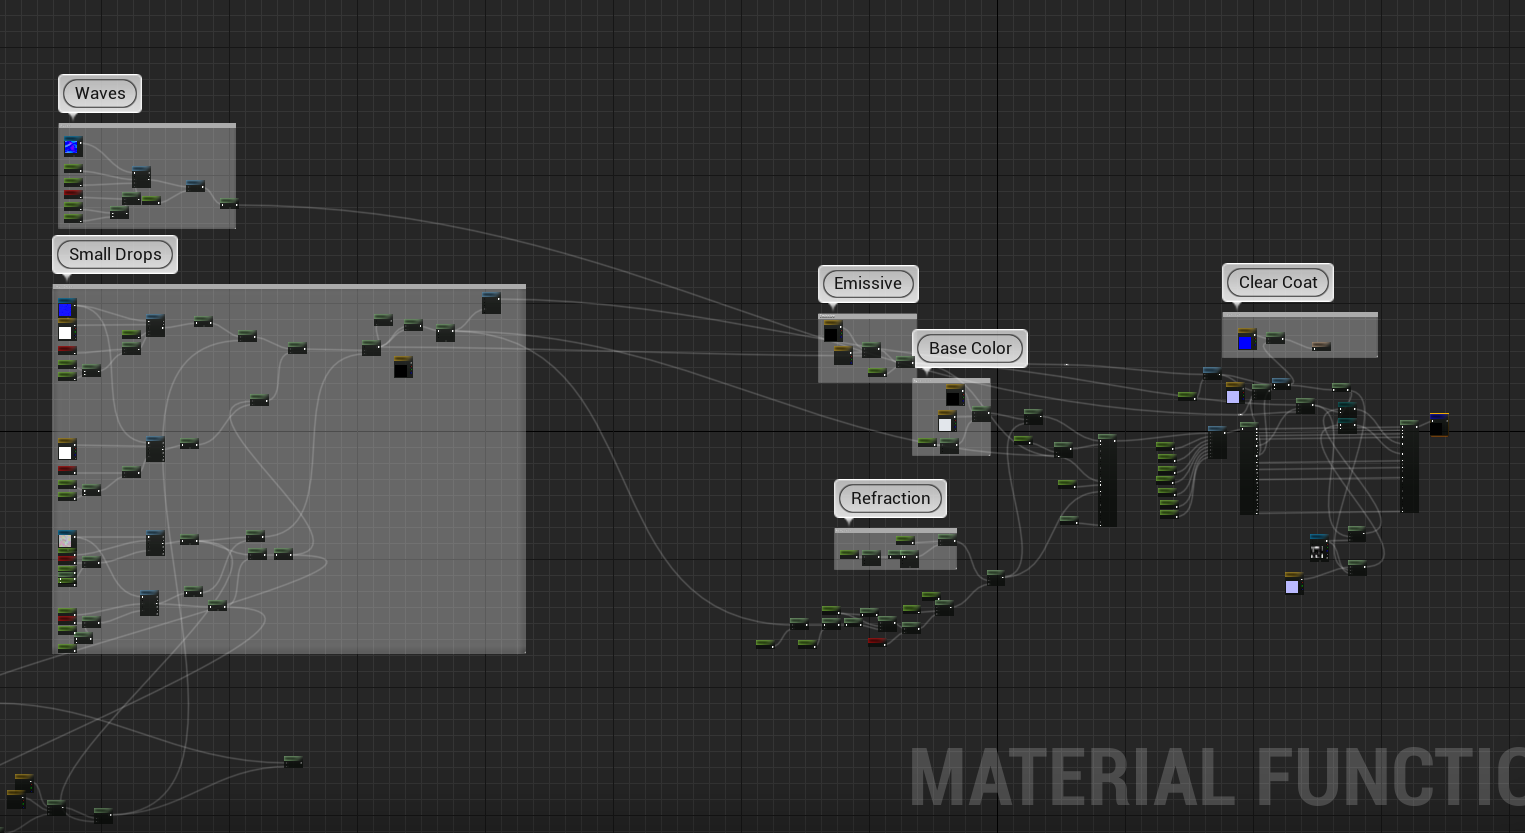Select brown-header node in Clear Coat comment

[x=1321, y=346]
